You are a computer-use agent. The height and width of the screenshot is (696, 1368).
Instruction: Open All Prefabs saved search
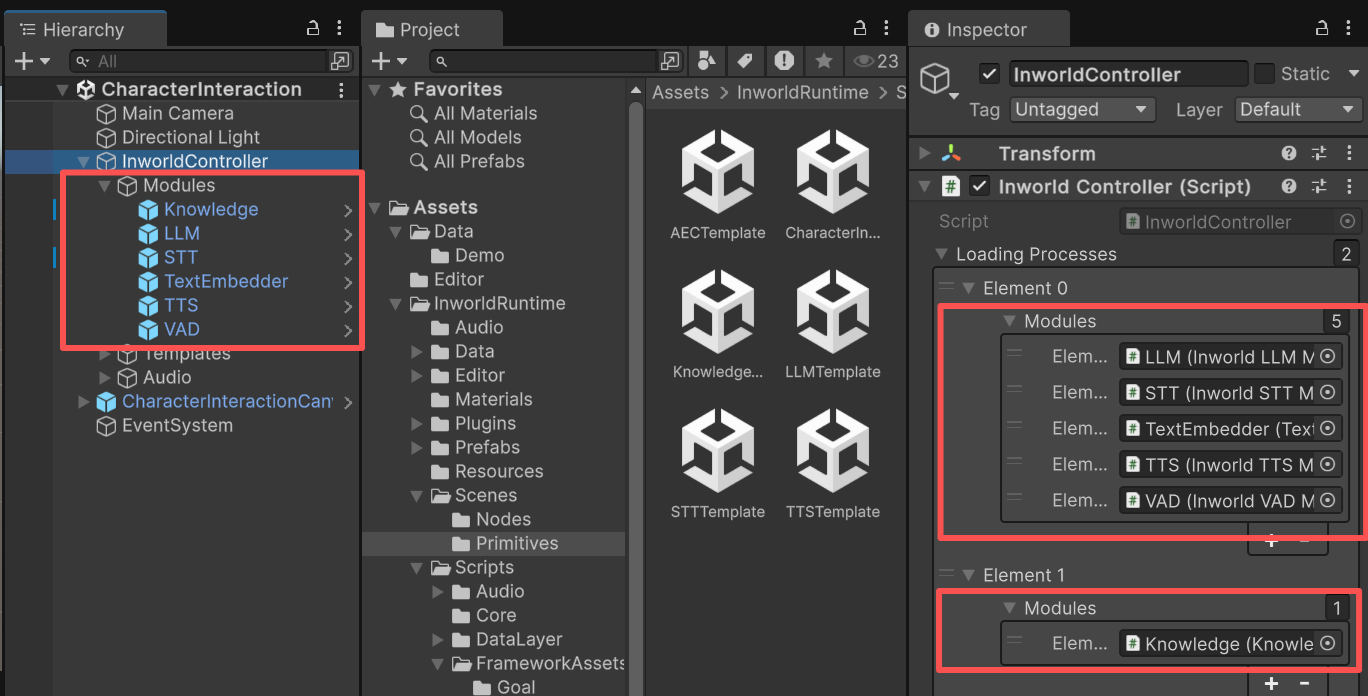coord(479,161)
